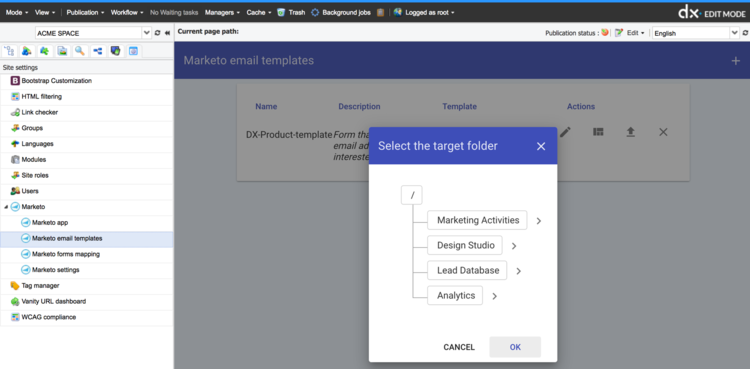This screenshot has height=369, width=750.
Task: Open the Publication menu
Action: click(x=85, y=12)
